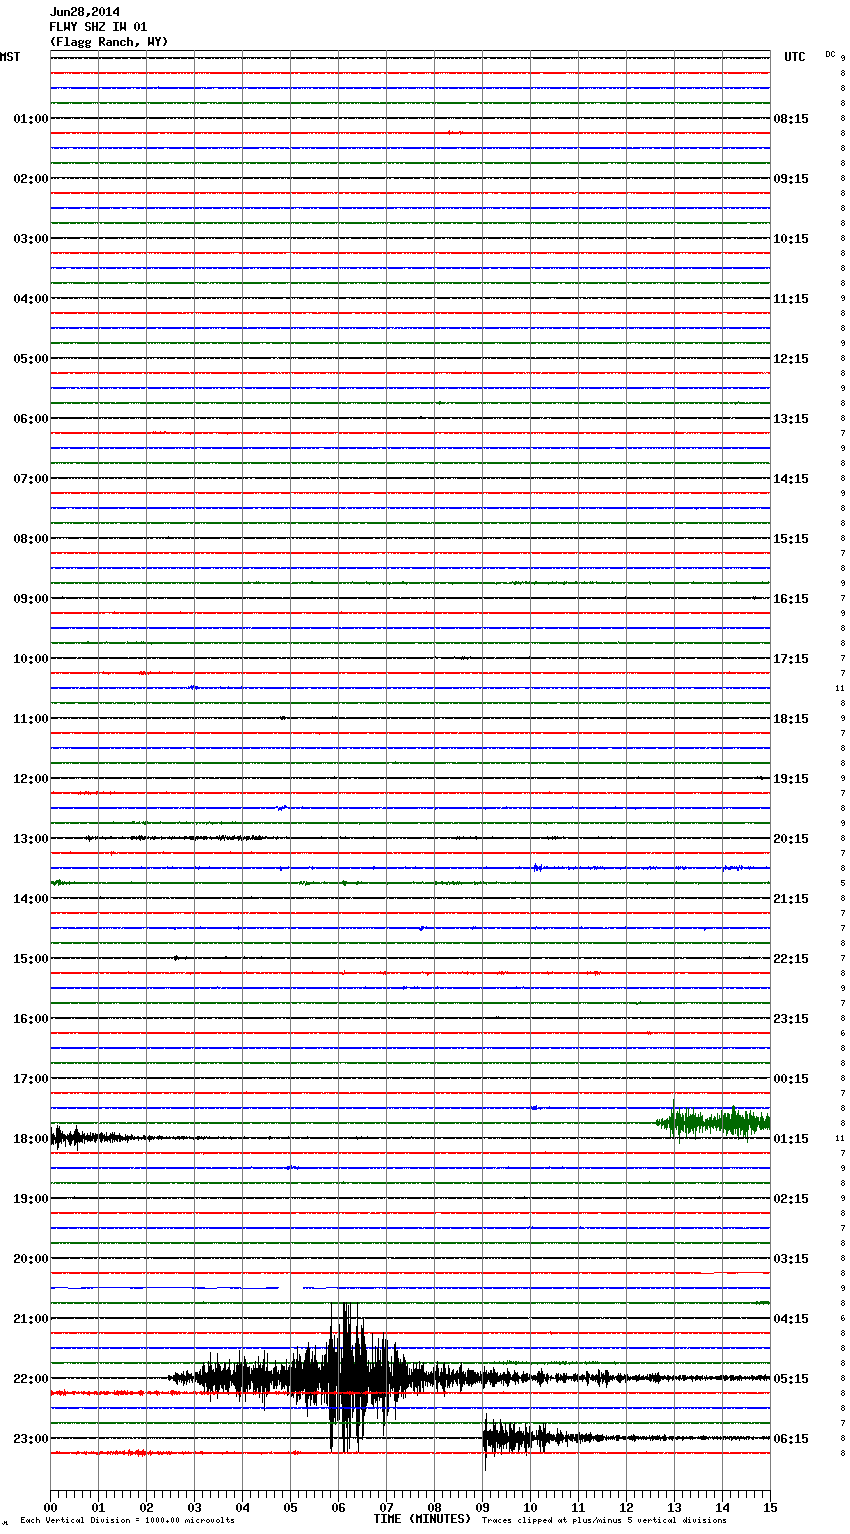The width and height of the screenshot is (850, 1534).
Task: Click the 23:15 UTC time label
Action: [x=791, y=1019]
